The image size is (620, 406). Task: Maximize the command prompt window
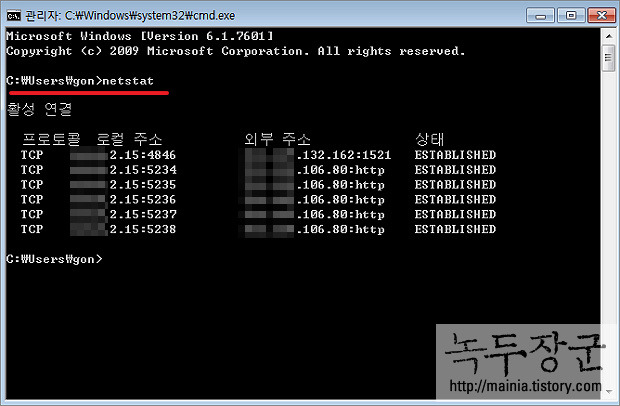571,15
